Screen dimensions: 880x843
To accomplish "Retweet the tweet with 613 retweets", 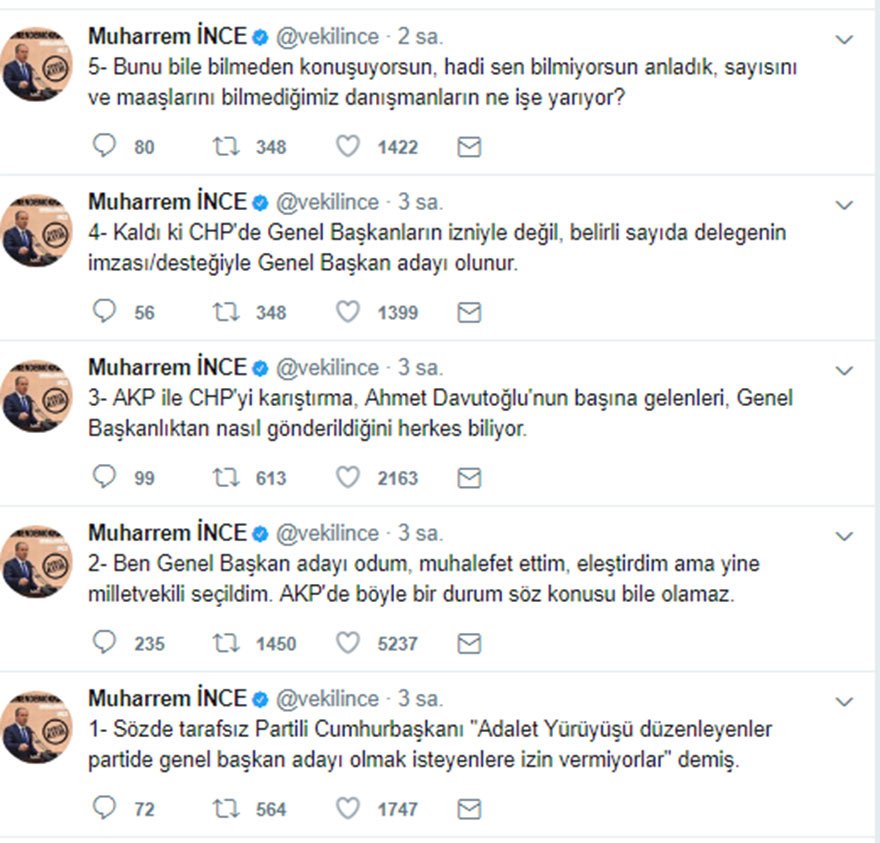I will point(225,477).
